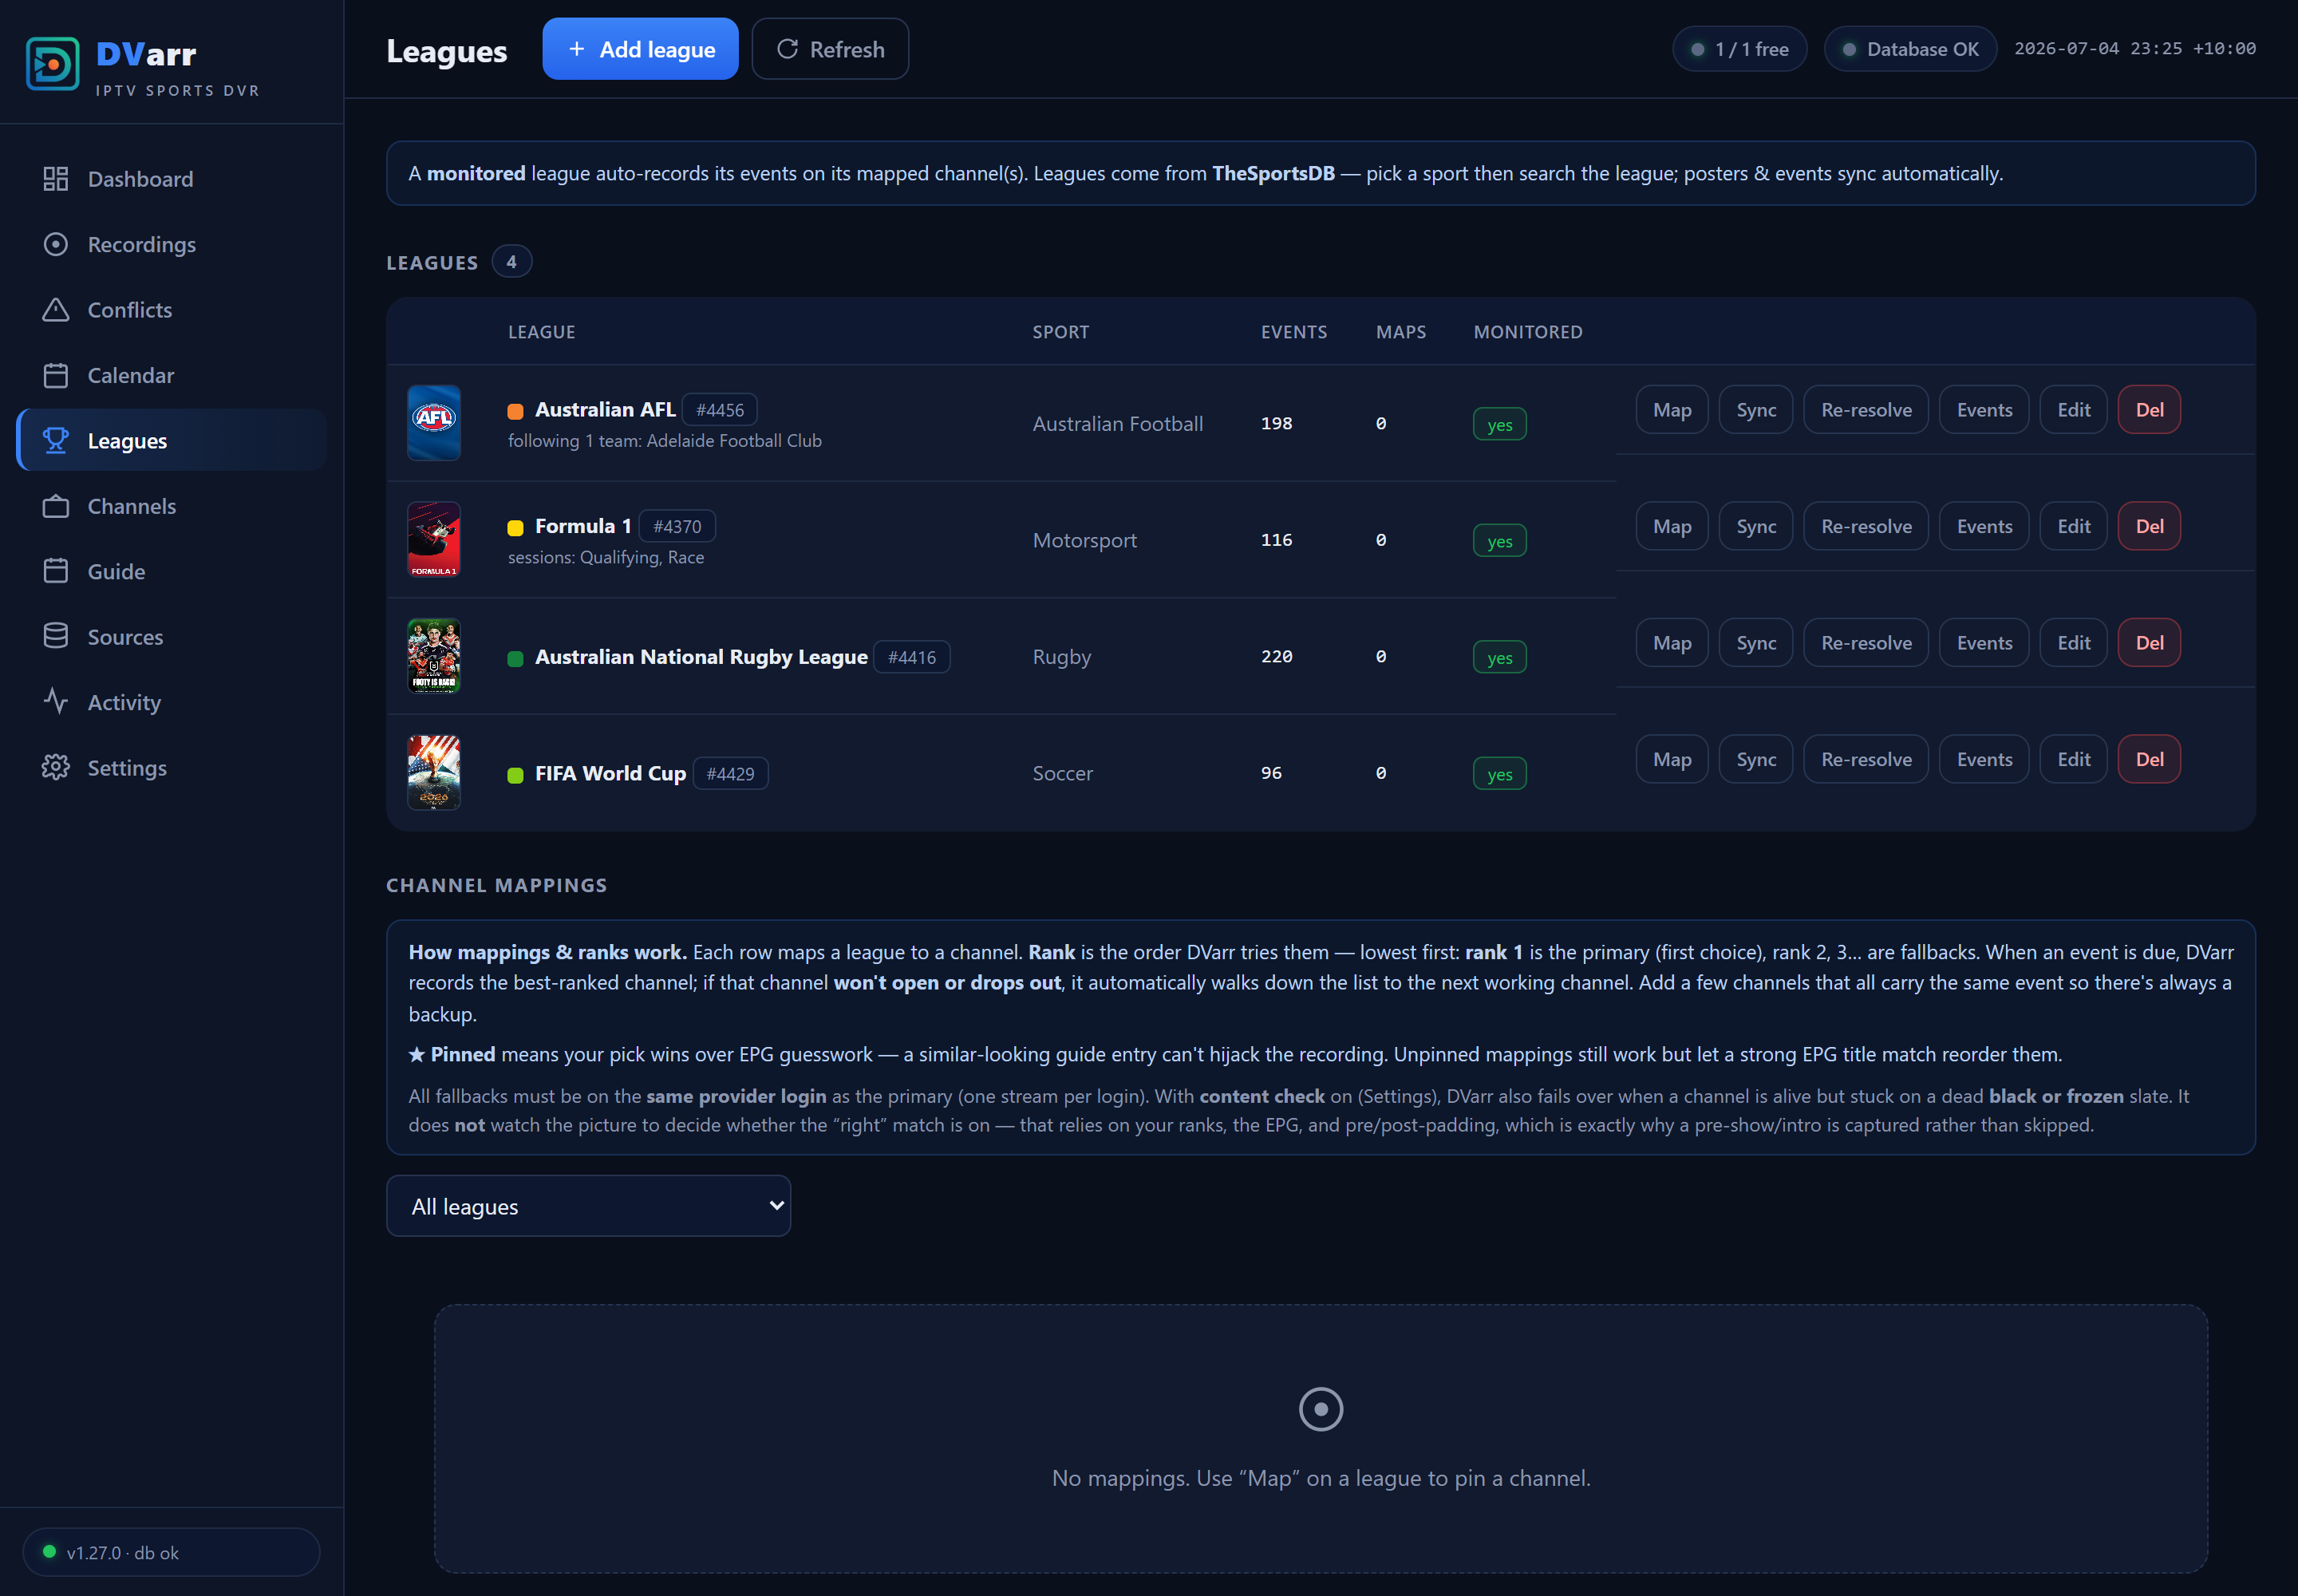Click the #4429 league ID badge
Image resolution: width=2298 pixels, height=1596 pixels.
[x=730, y=774]
